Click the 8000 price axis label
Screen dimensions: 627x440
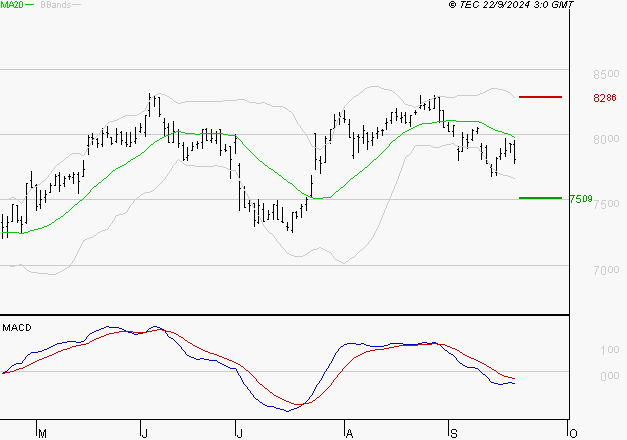point(606,139)
